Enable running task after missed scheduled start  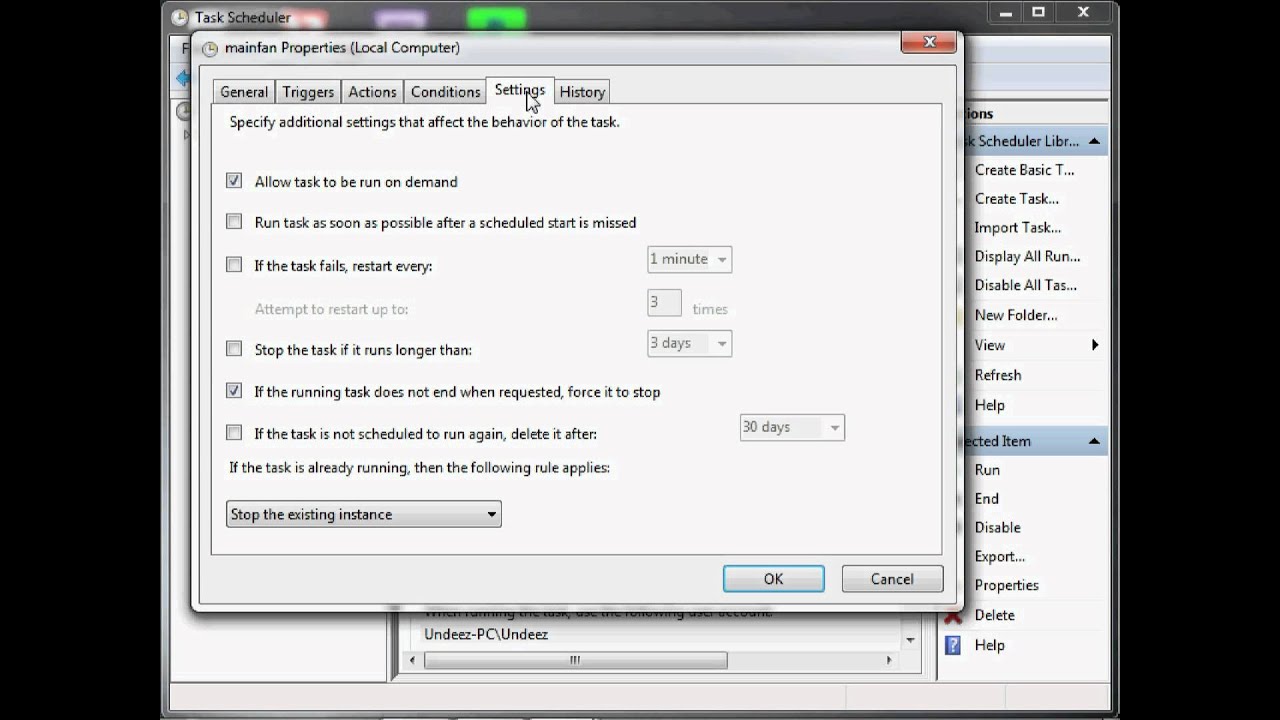coord(233,222)
